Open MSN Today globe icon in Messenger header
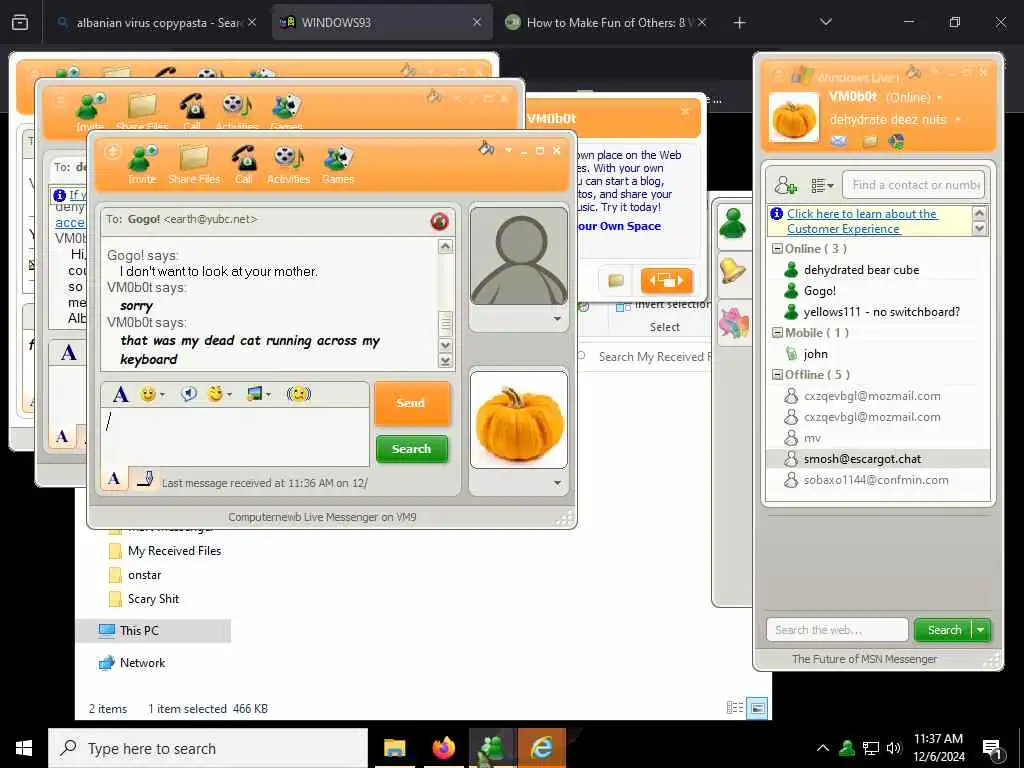 896,140
